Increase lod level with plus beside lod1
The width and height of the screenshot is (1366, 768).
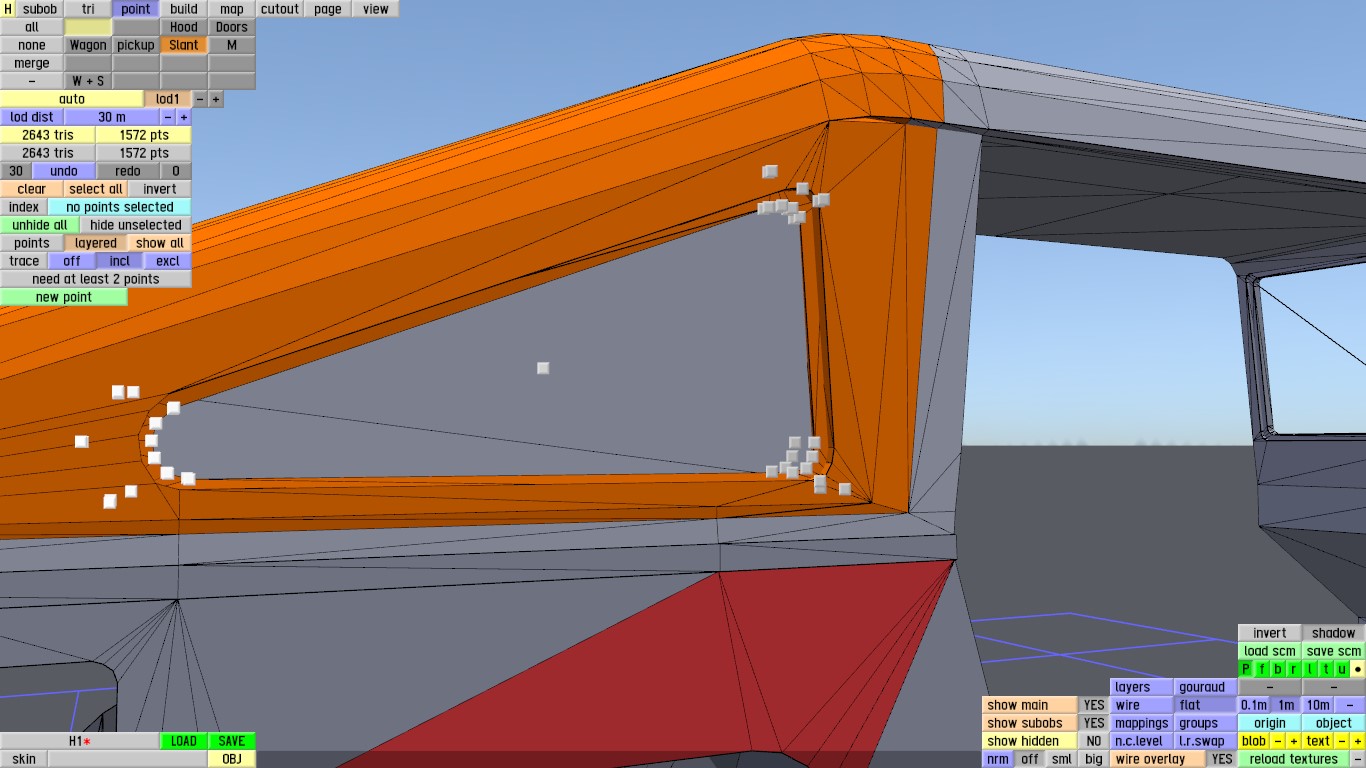(x=216, y=99)
